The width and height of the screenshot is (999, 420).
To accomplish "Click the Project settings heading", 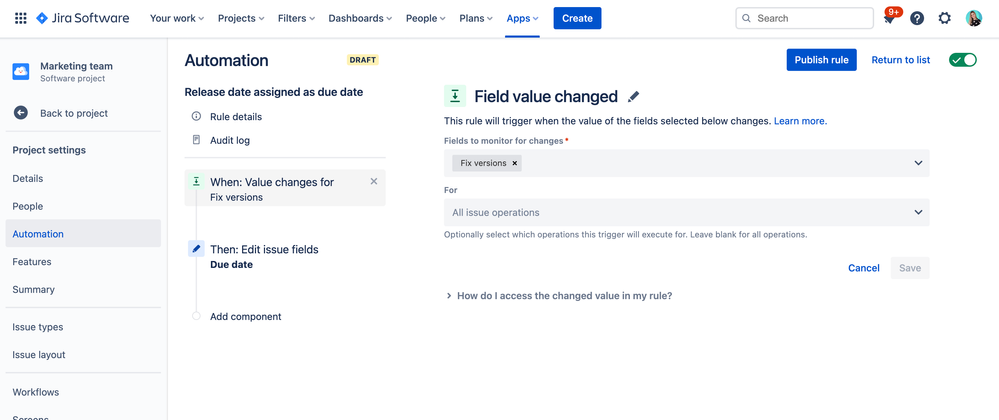I will pyautogui.click(x=49, y=150).
